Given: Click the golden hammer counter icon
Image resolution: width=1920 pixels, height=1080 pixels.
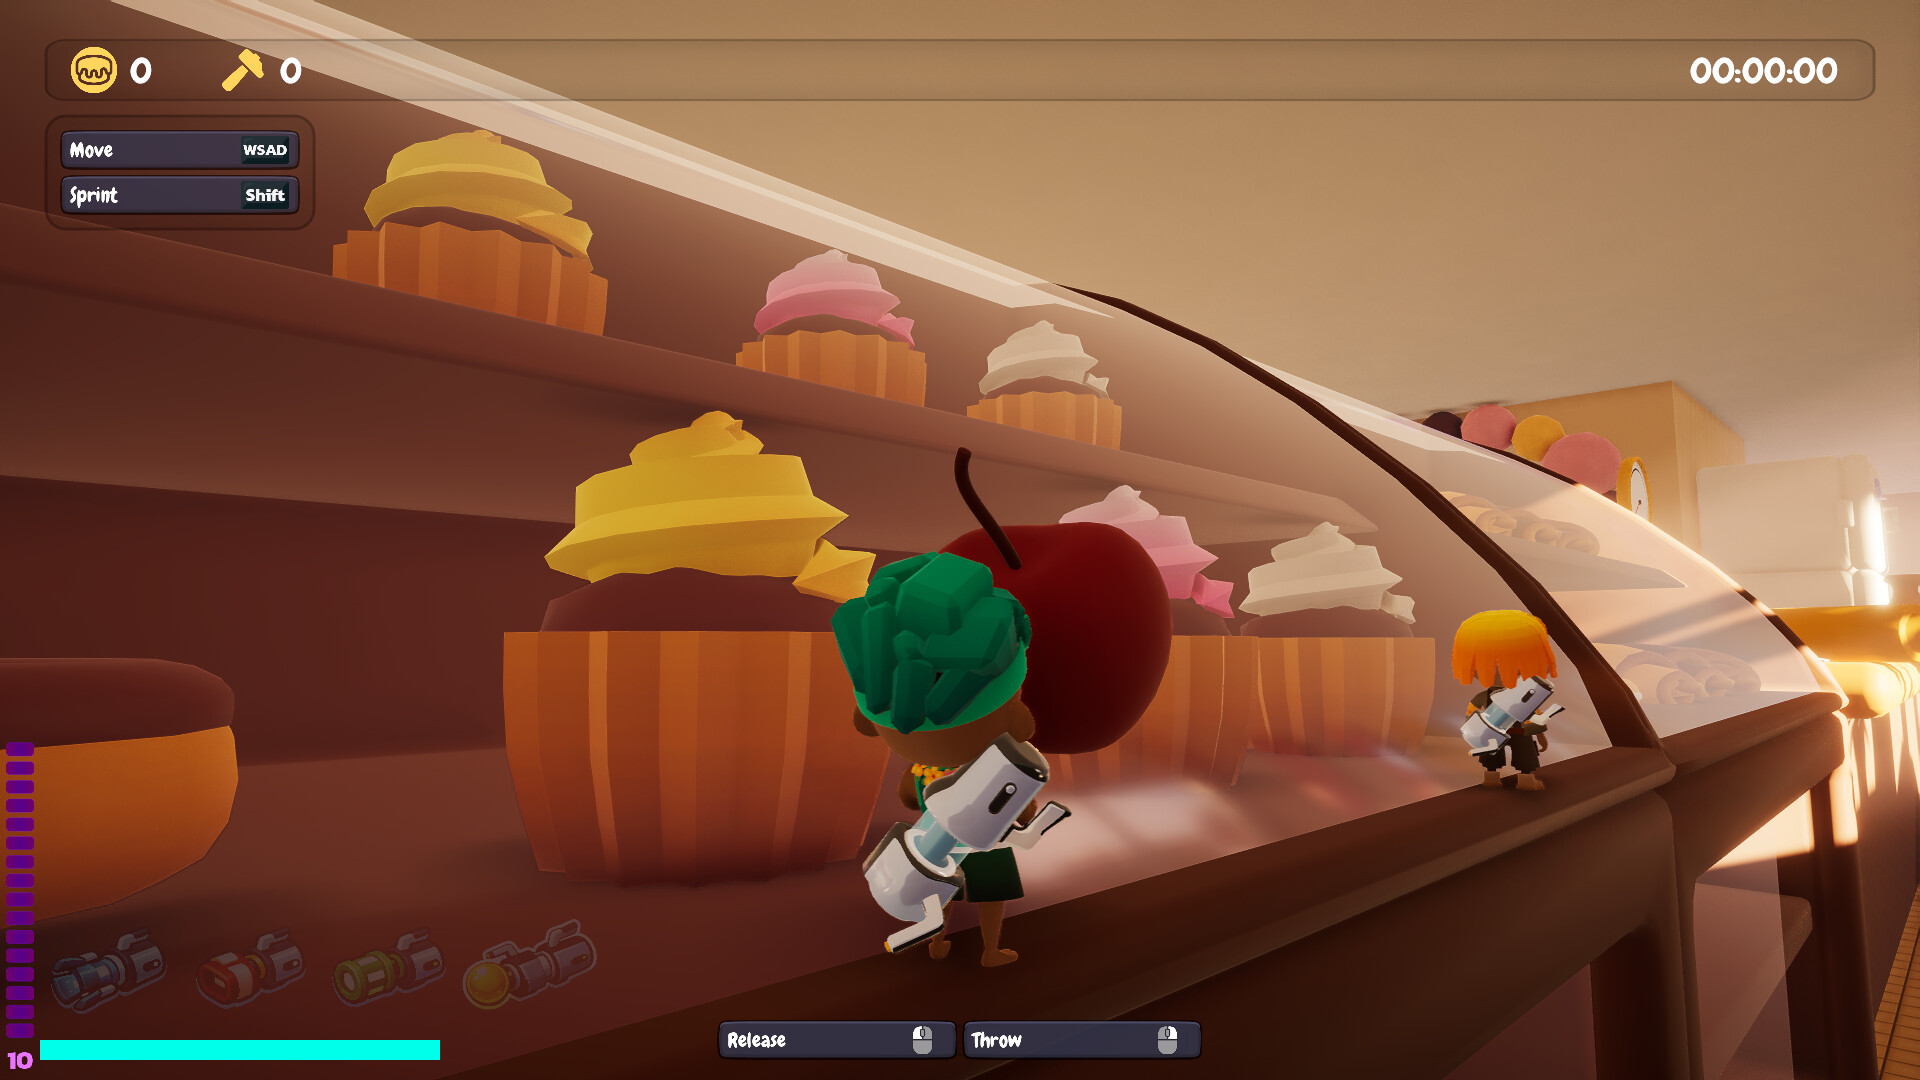Looking at the screenshot, I should (242, 70).
